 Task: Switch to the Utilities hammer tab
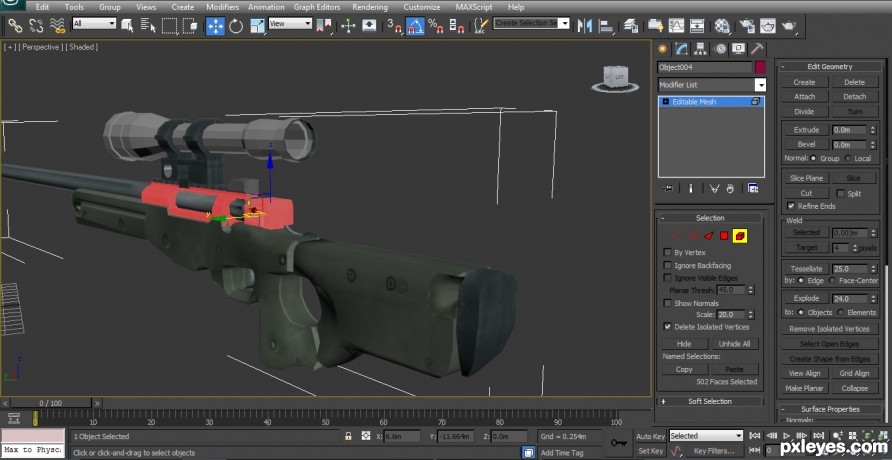[x=757, y=49]
